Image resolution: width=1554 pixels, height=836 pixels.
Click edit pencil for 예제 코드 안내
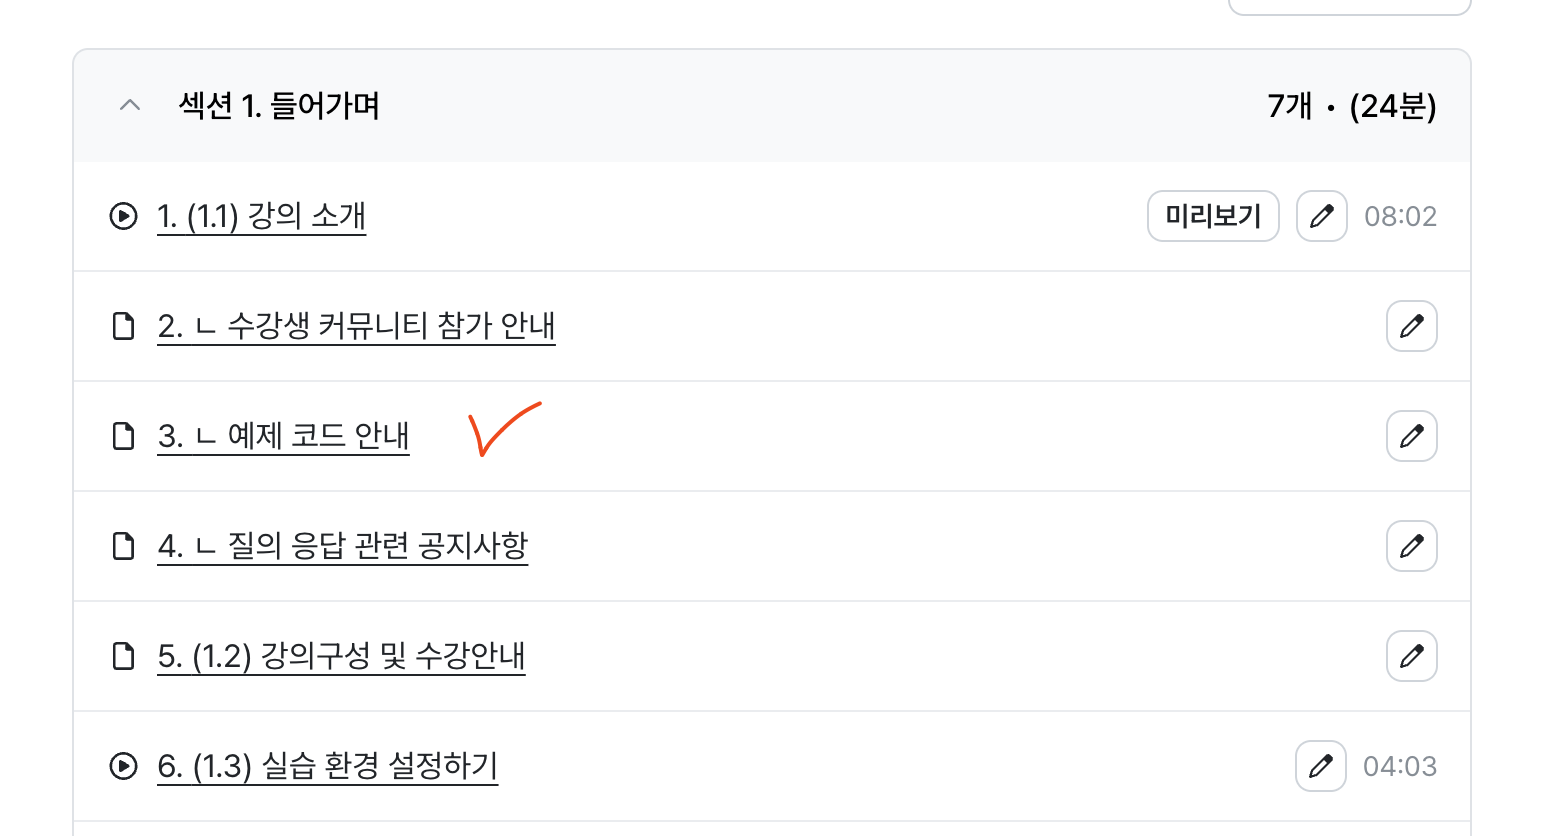1411,436
